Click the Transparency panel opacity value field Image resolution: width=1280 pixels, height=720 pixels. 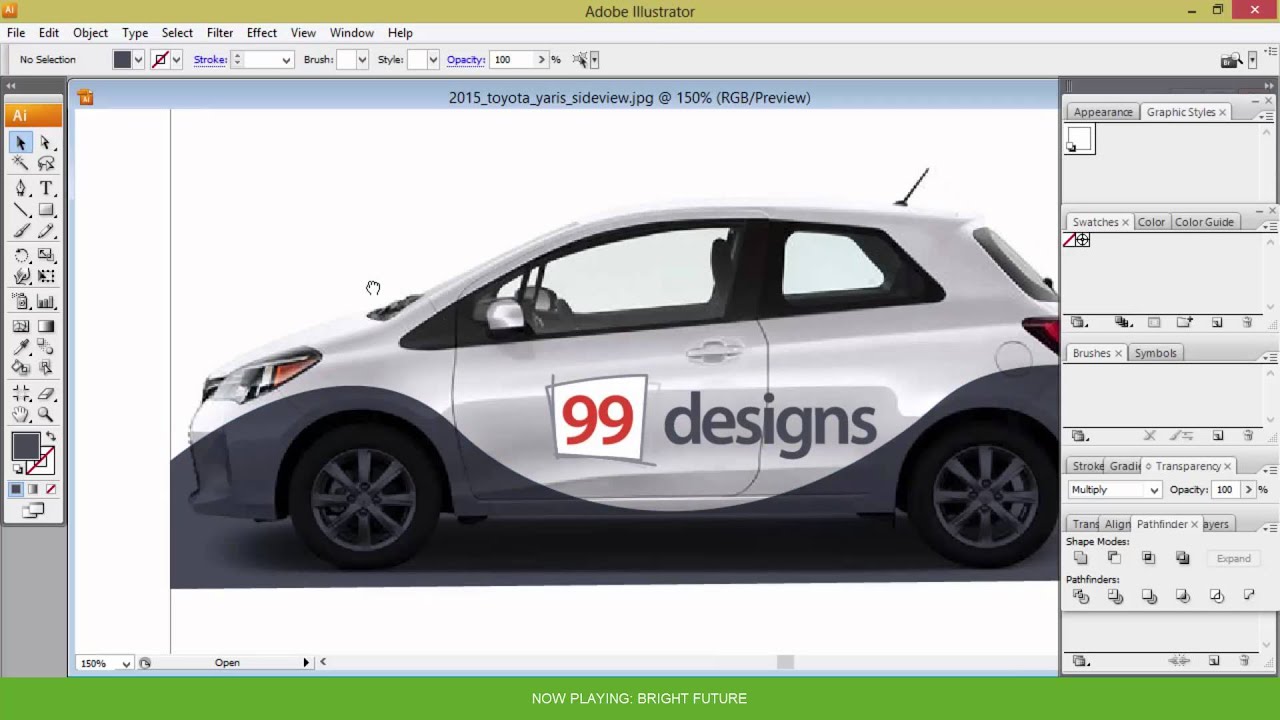click(1224, 490)
